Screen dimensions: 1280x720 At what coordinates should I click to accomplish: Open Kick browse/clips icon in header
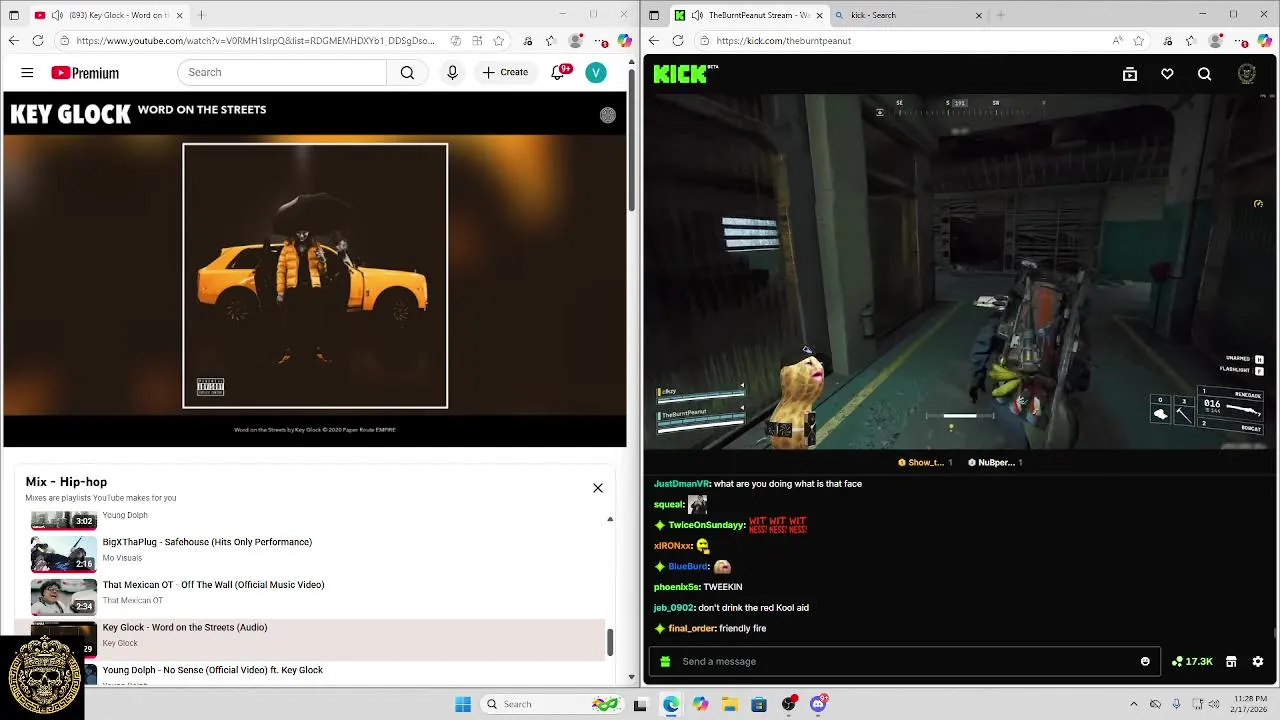point(1130,74)
